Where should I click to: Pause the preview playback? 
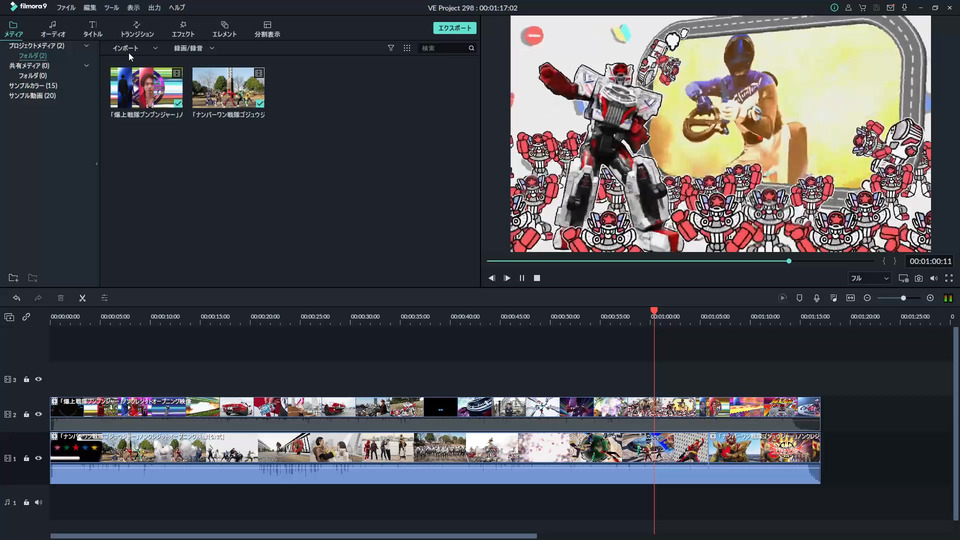[522, 278]
